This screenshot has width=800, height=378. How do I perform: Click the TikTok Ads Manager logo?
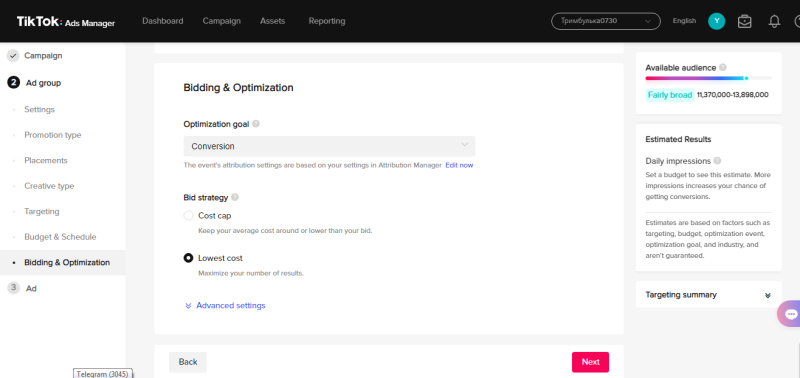(x=66, y=21)
